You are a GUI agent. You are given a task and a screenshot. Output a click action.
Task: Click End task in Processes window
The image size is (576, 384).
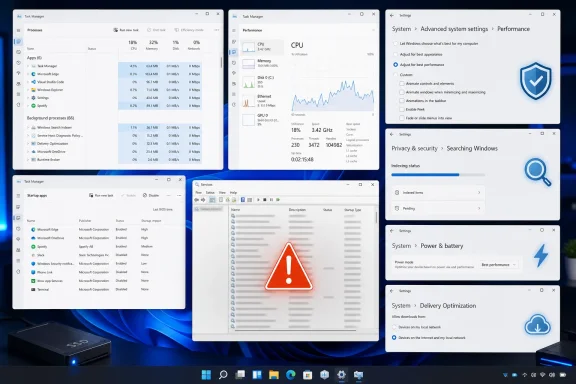coord(156,30)
